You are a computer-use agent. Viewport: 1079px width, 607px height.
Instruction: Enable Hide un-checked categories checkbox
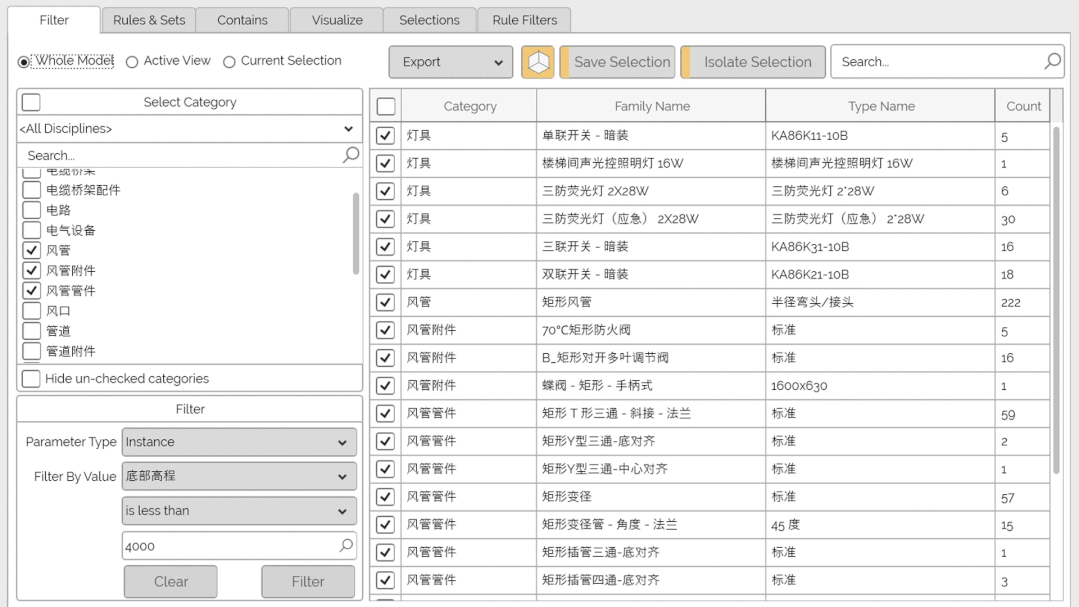pos(32,379)
